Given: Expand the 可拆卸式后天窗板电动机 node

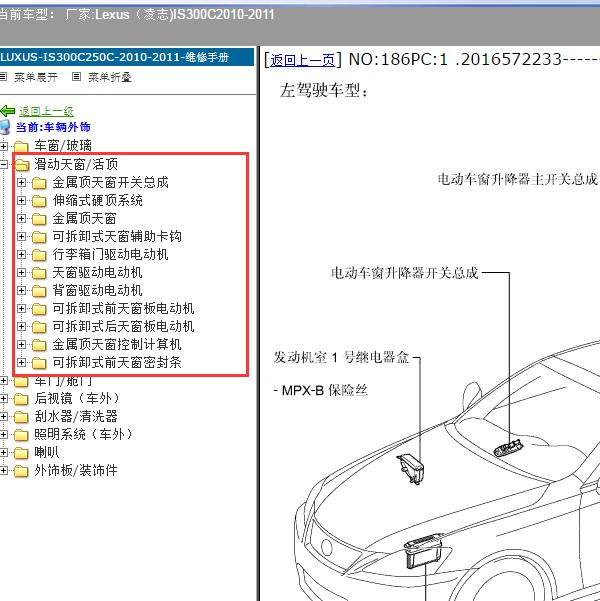Looking at the screenshot, I should pos(21,327).
